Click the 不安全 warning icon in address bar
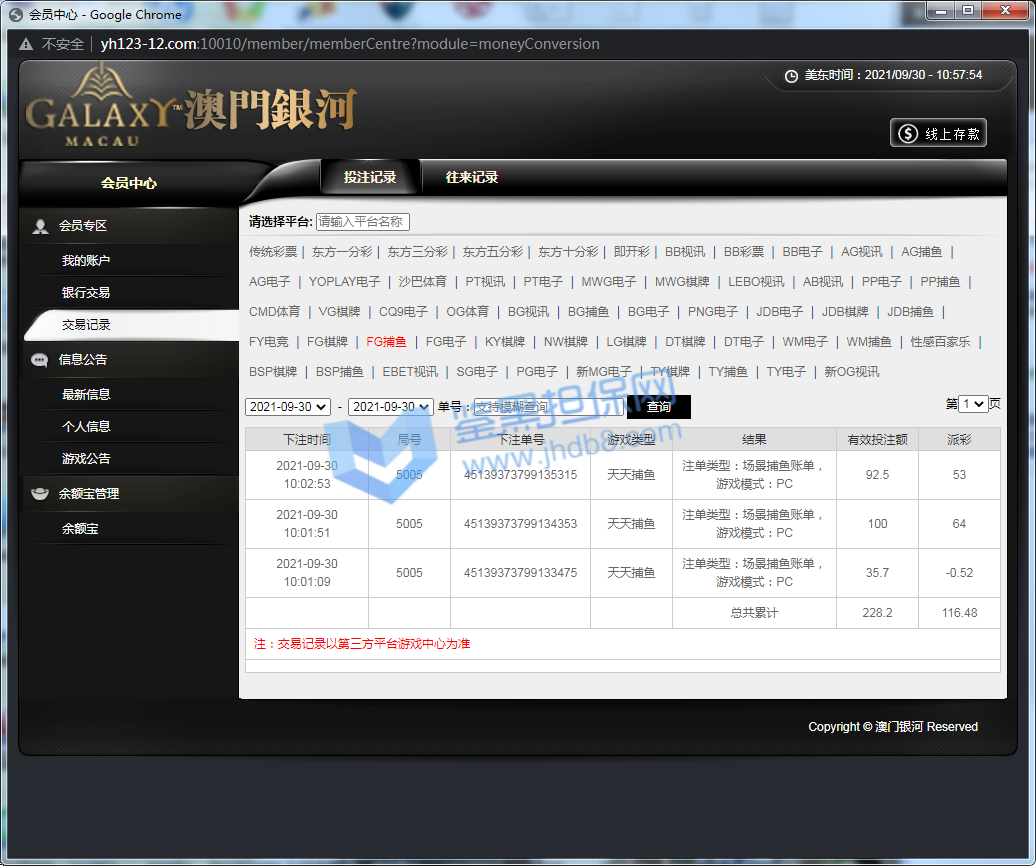This screenshot has width=1036, height=866. 26,44
